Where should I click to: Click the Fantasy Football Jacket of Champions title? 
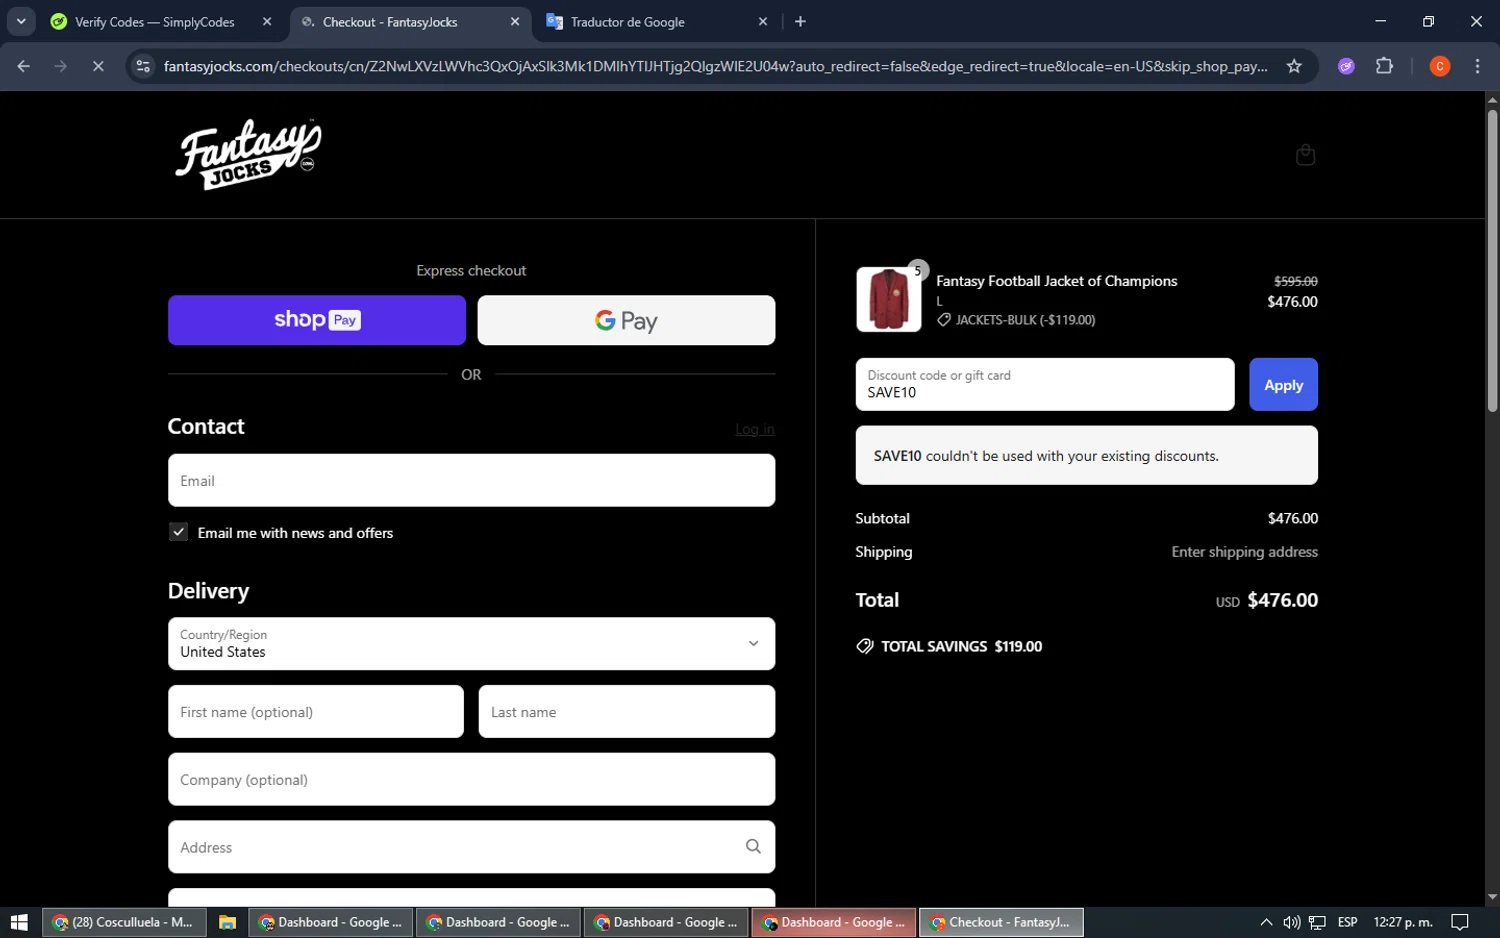[x=1056, y=281]
